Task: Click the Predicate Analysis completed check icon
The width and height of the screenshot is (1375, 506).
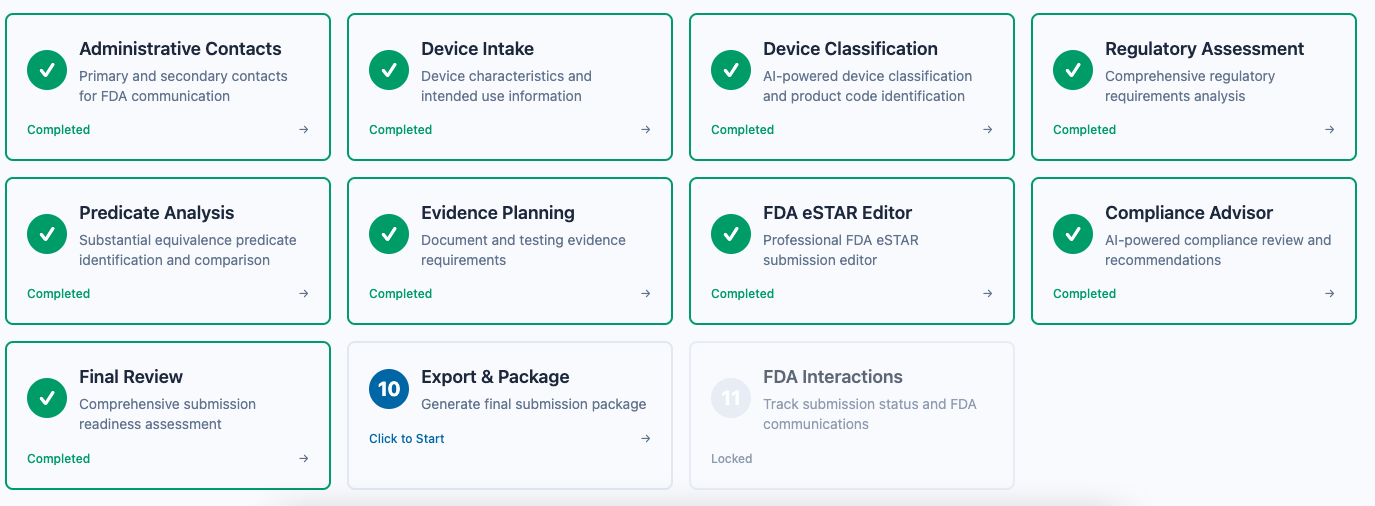Action: 47,234
